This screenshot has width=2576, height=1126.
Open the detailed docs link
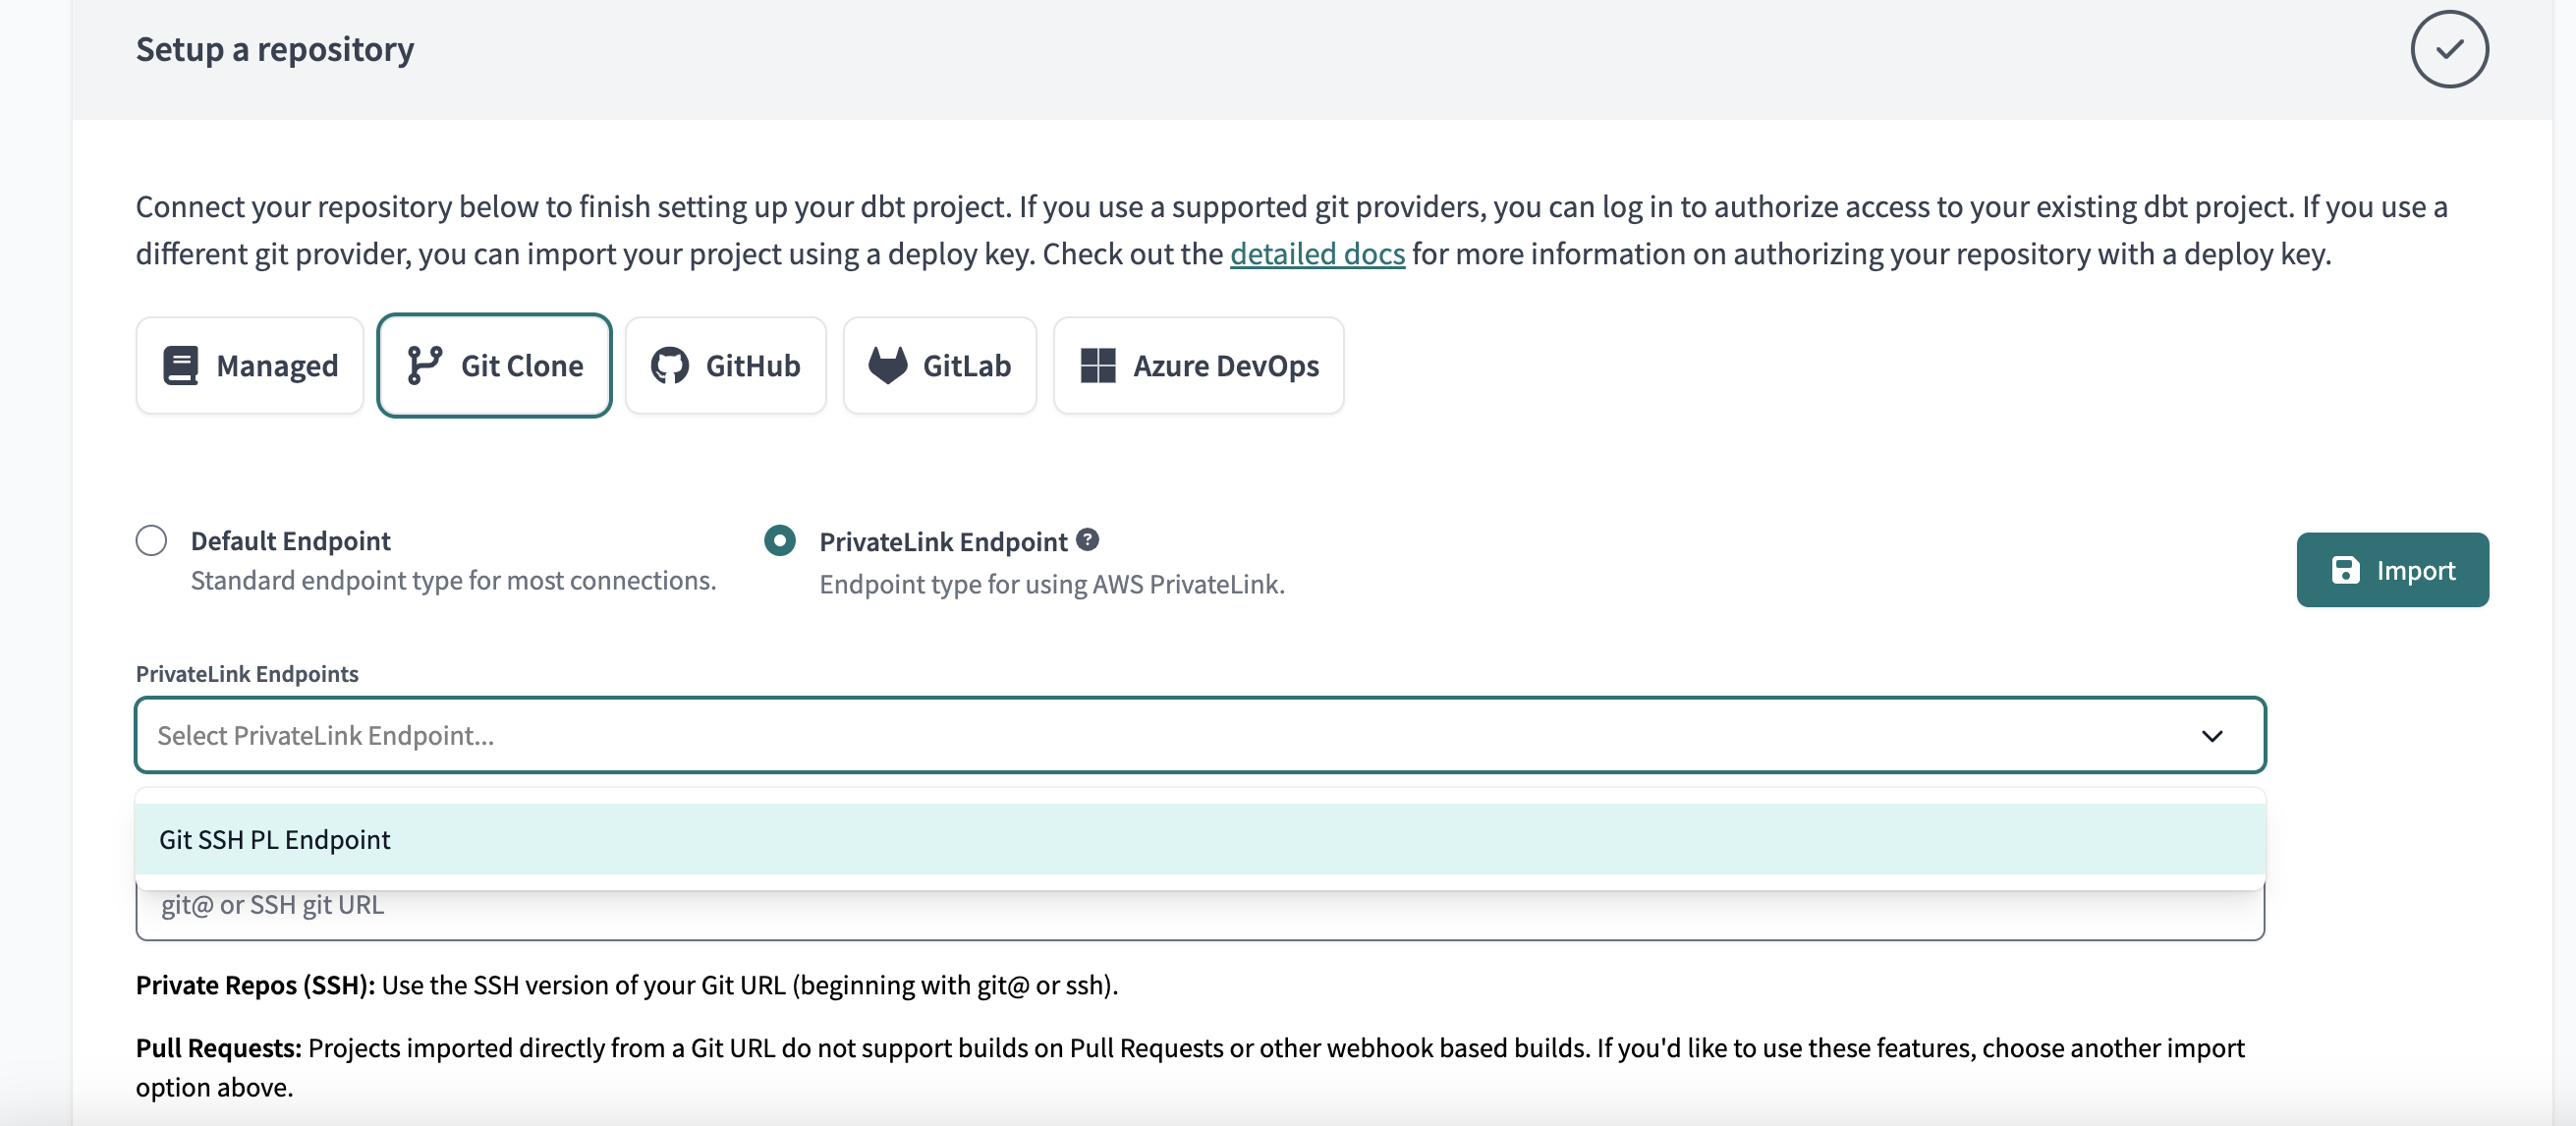click(1317, 253)
